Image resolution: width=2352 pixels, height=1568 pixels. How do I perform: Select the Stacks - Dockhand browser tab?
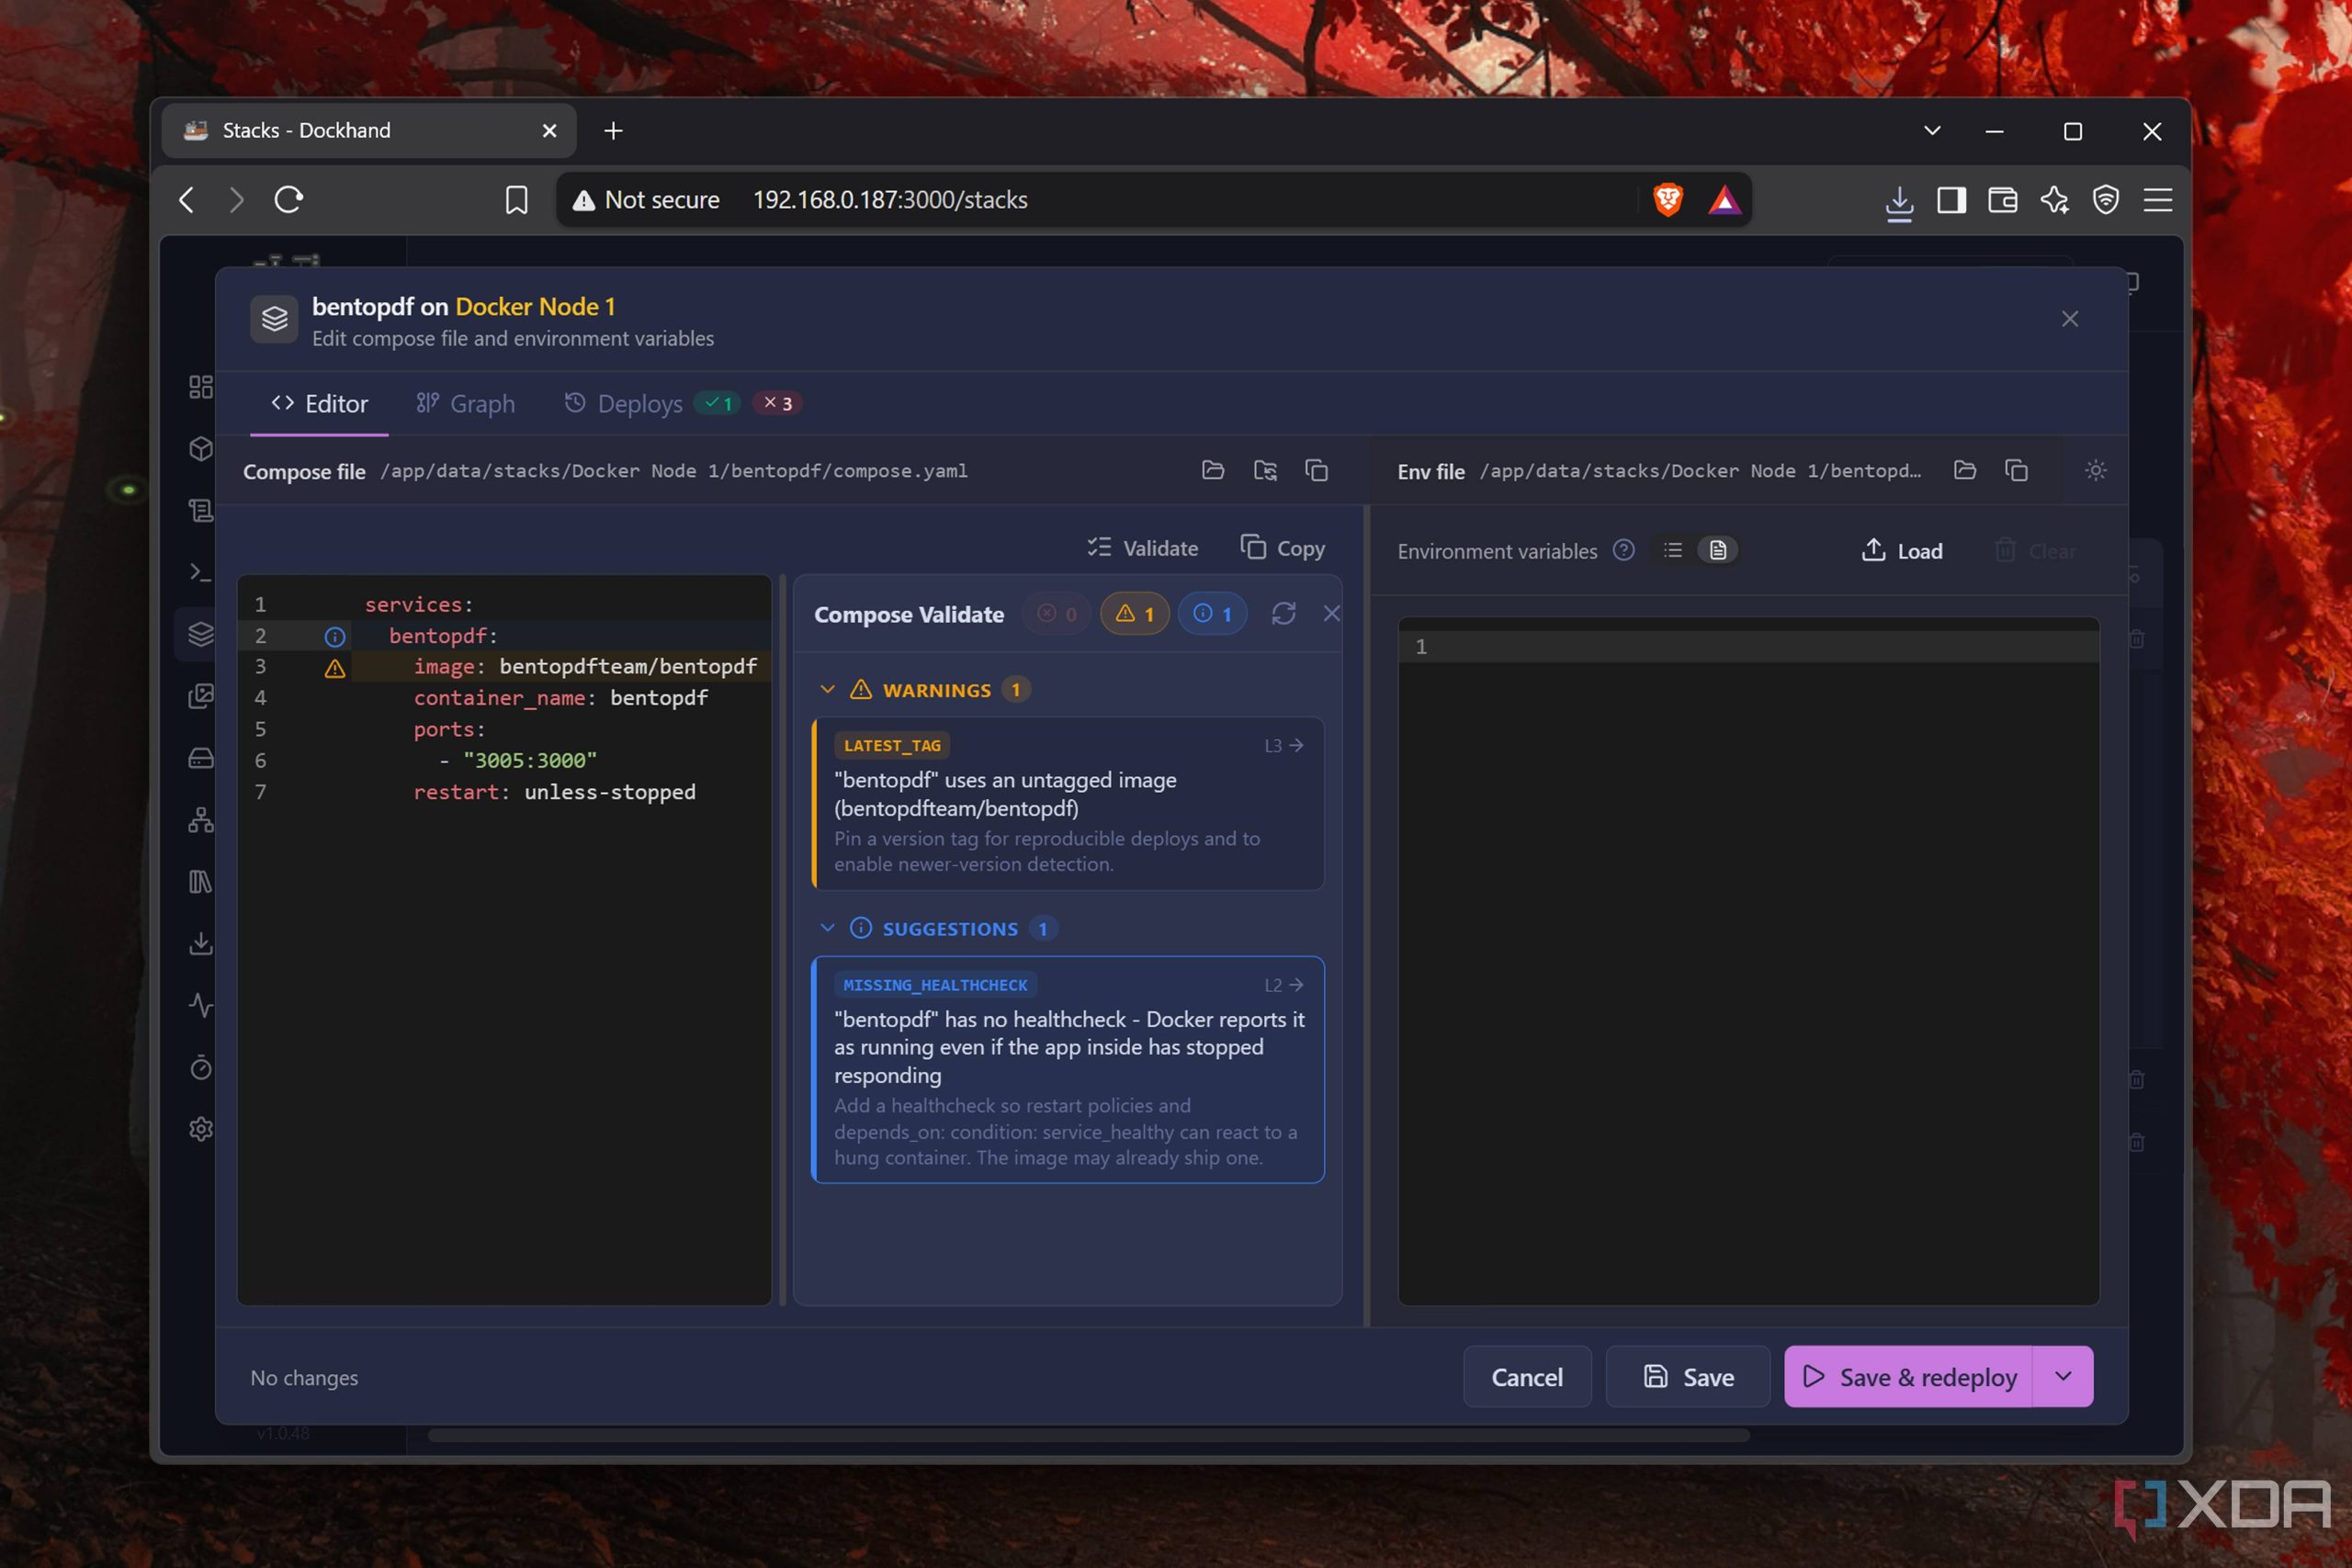pyautogui.click(x=369, y=130)
